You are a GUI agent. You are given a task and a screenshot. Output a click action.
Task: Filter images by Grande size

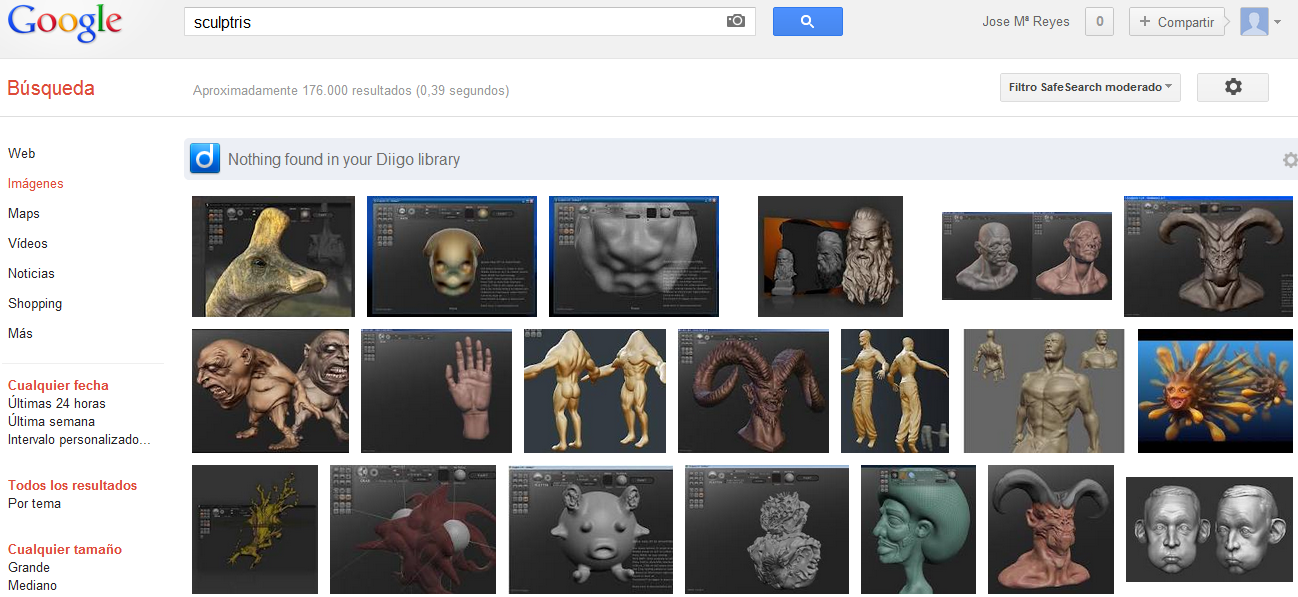tap(29, 567)
